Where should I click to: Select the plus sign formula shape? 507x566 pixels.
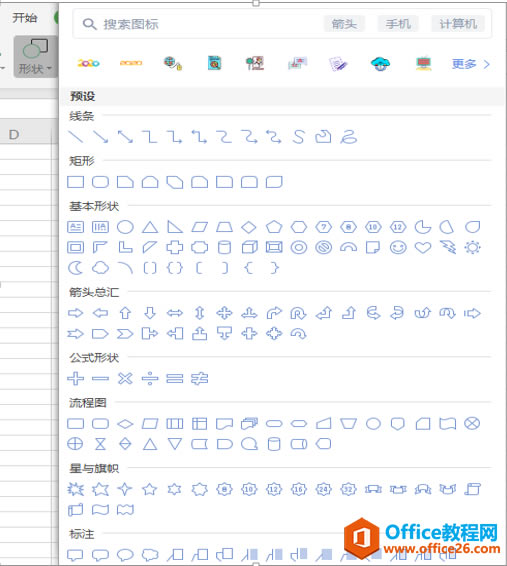[75, 379]
